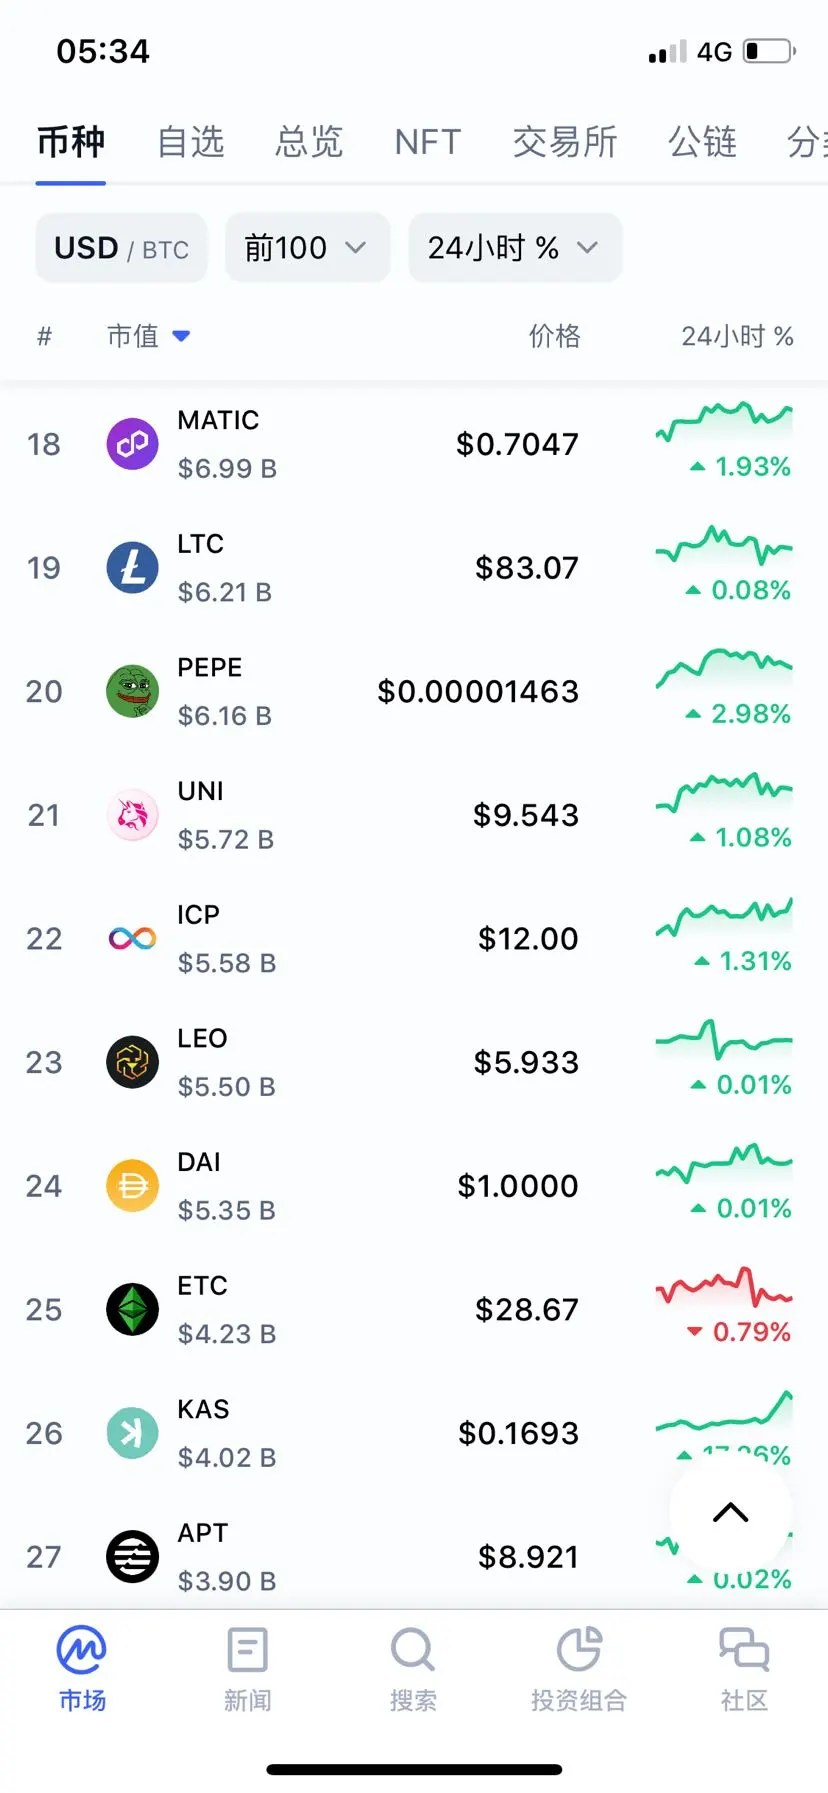Open the 24小时 % timeframe dropdown
828x1793 pixels.
[515, 248]
